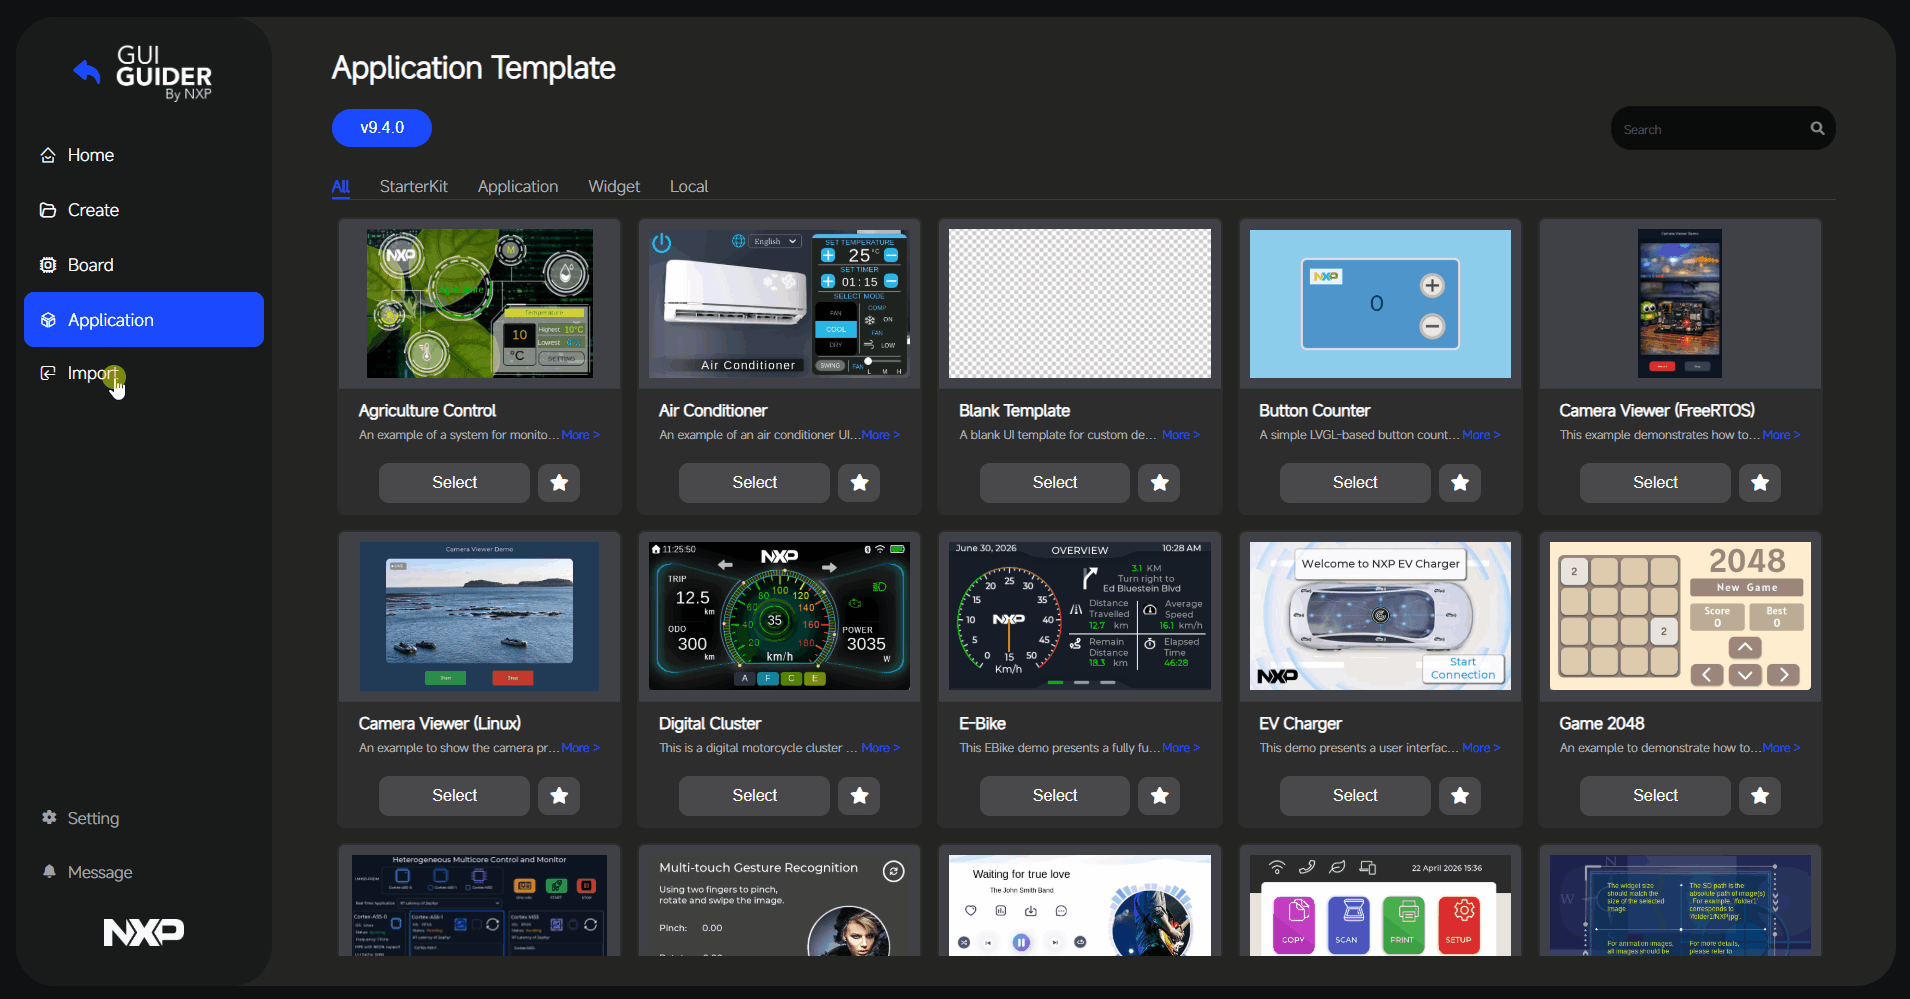
Task: Show More for Camera Viewer (FreeRTOS)
Action: coord(1781,435)
